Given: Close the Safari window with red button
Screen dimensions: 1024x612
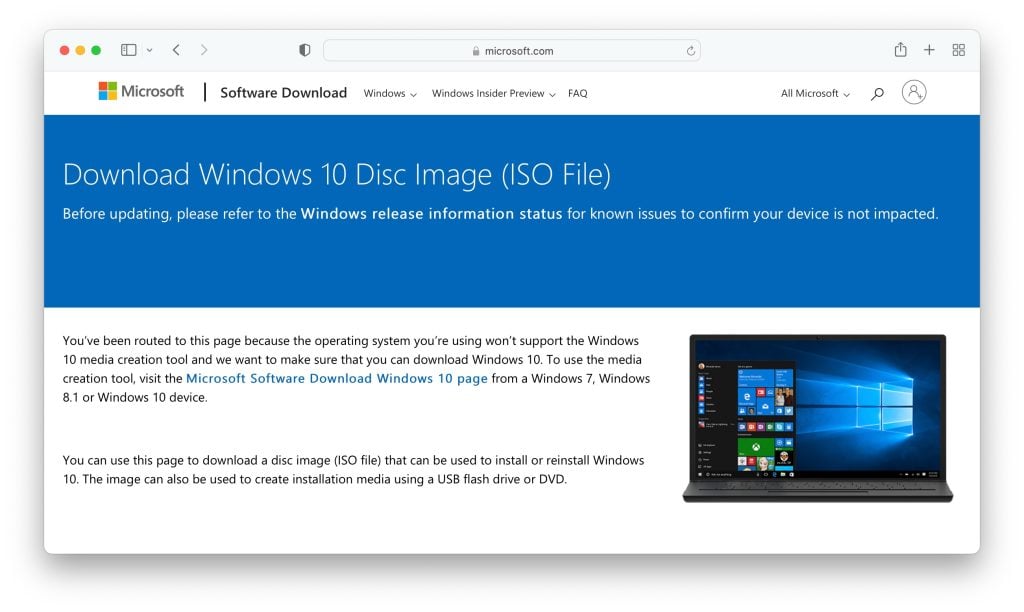Looking at the screenshot, I should pos(64,50).
